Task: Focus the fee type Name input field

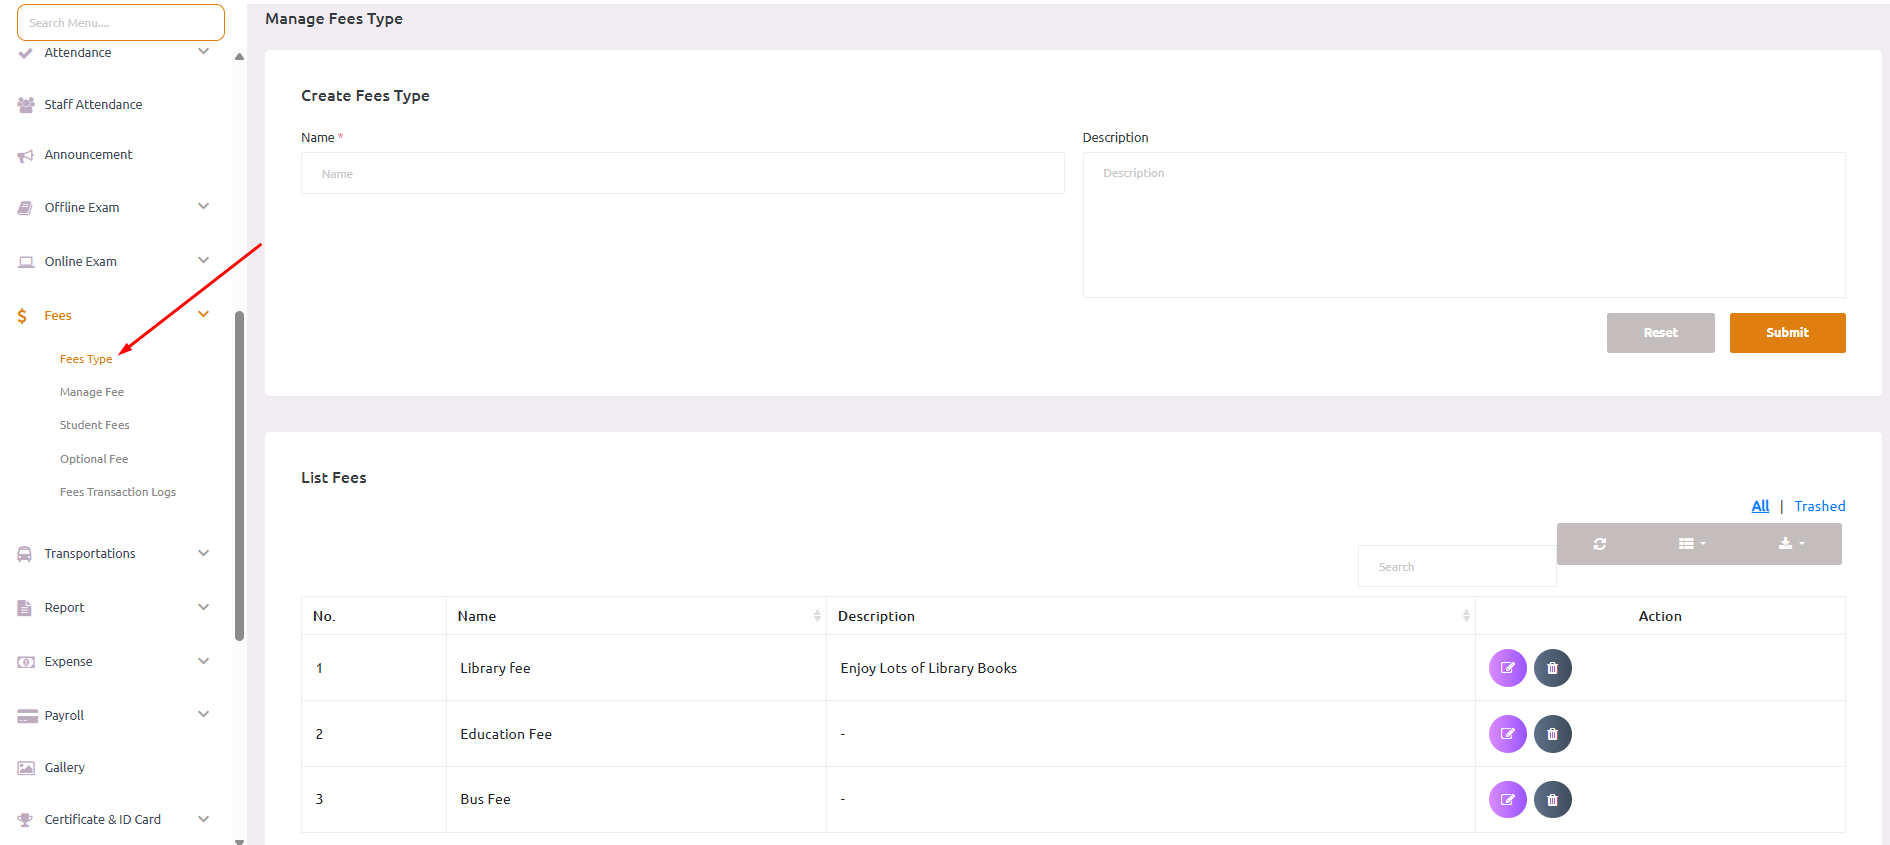Action: pos(682,174)
